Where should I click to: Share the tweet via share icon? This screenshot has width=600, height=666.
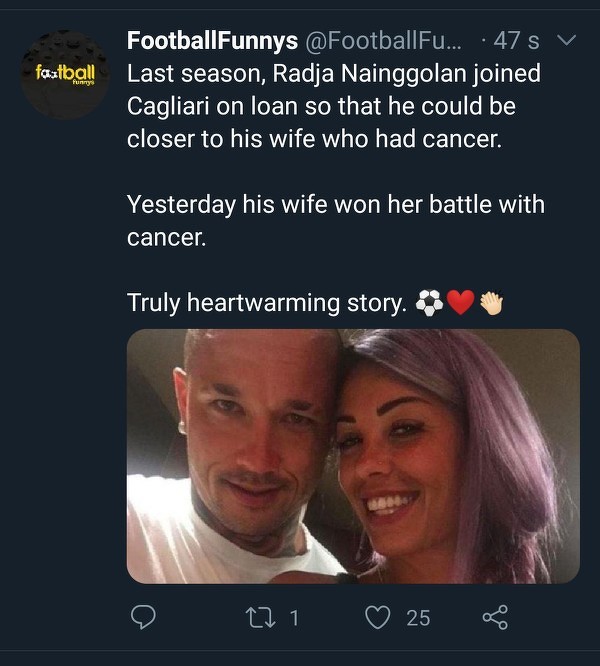click(x=495, y=618)
